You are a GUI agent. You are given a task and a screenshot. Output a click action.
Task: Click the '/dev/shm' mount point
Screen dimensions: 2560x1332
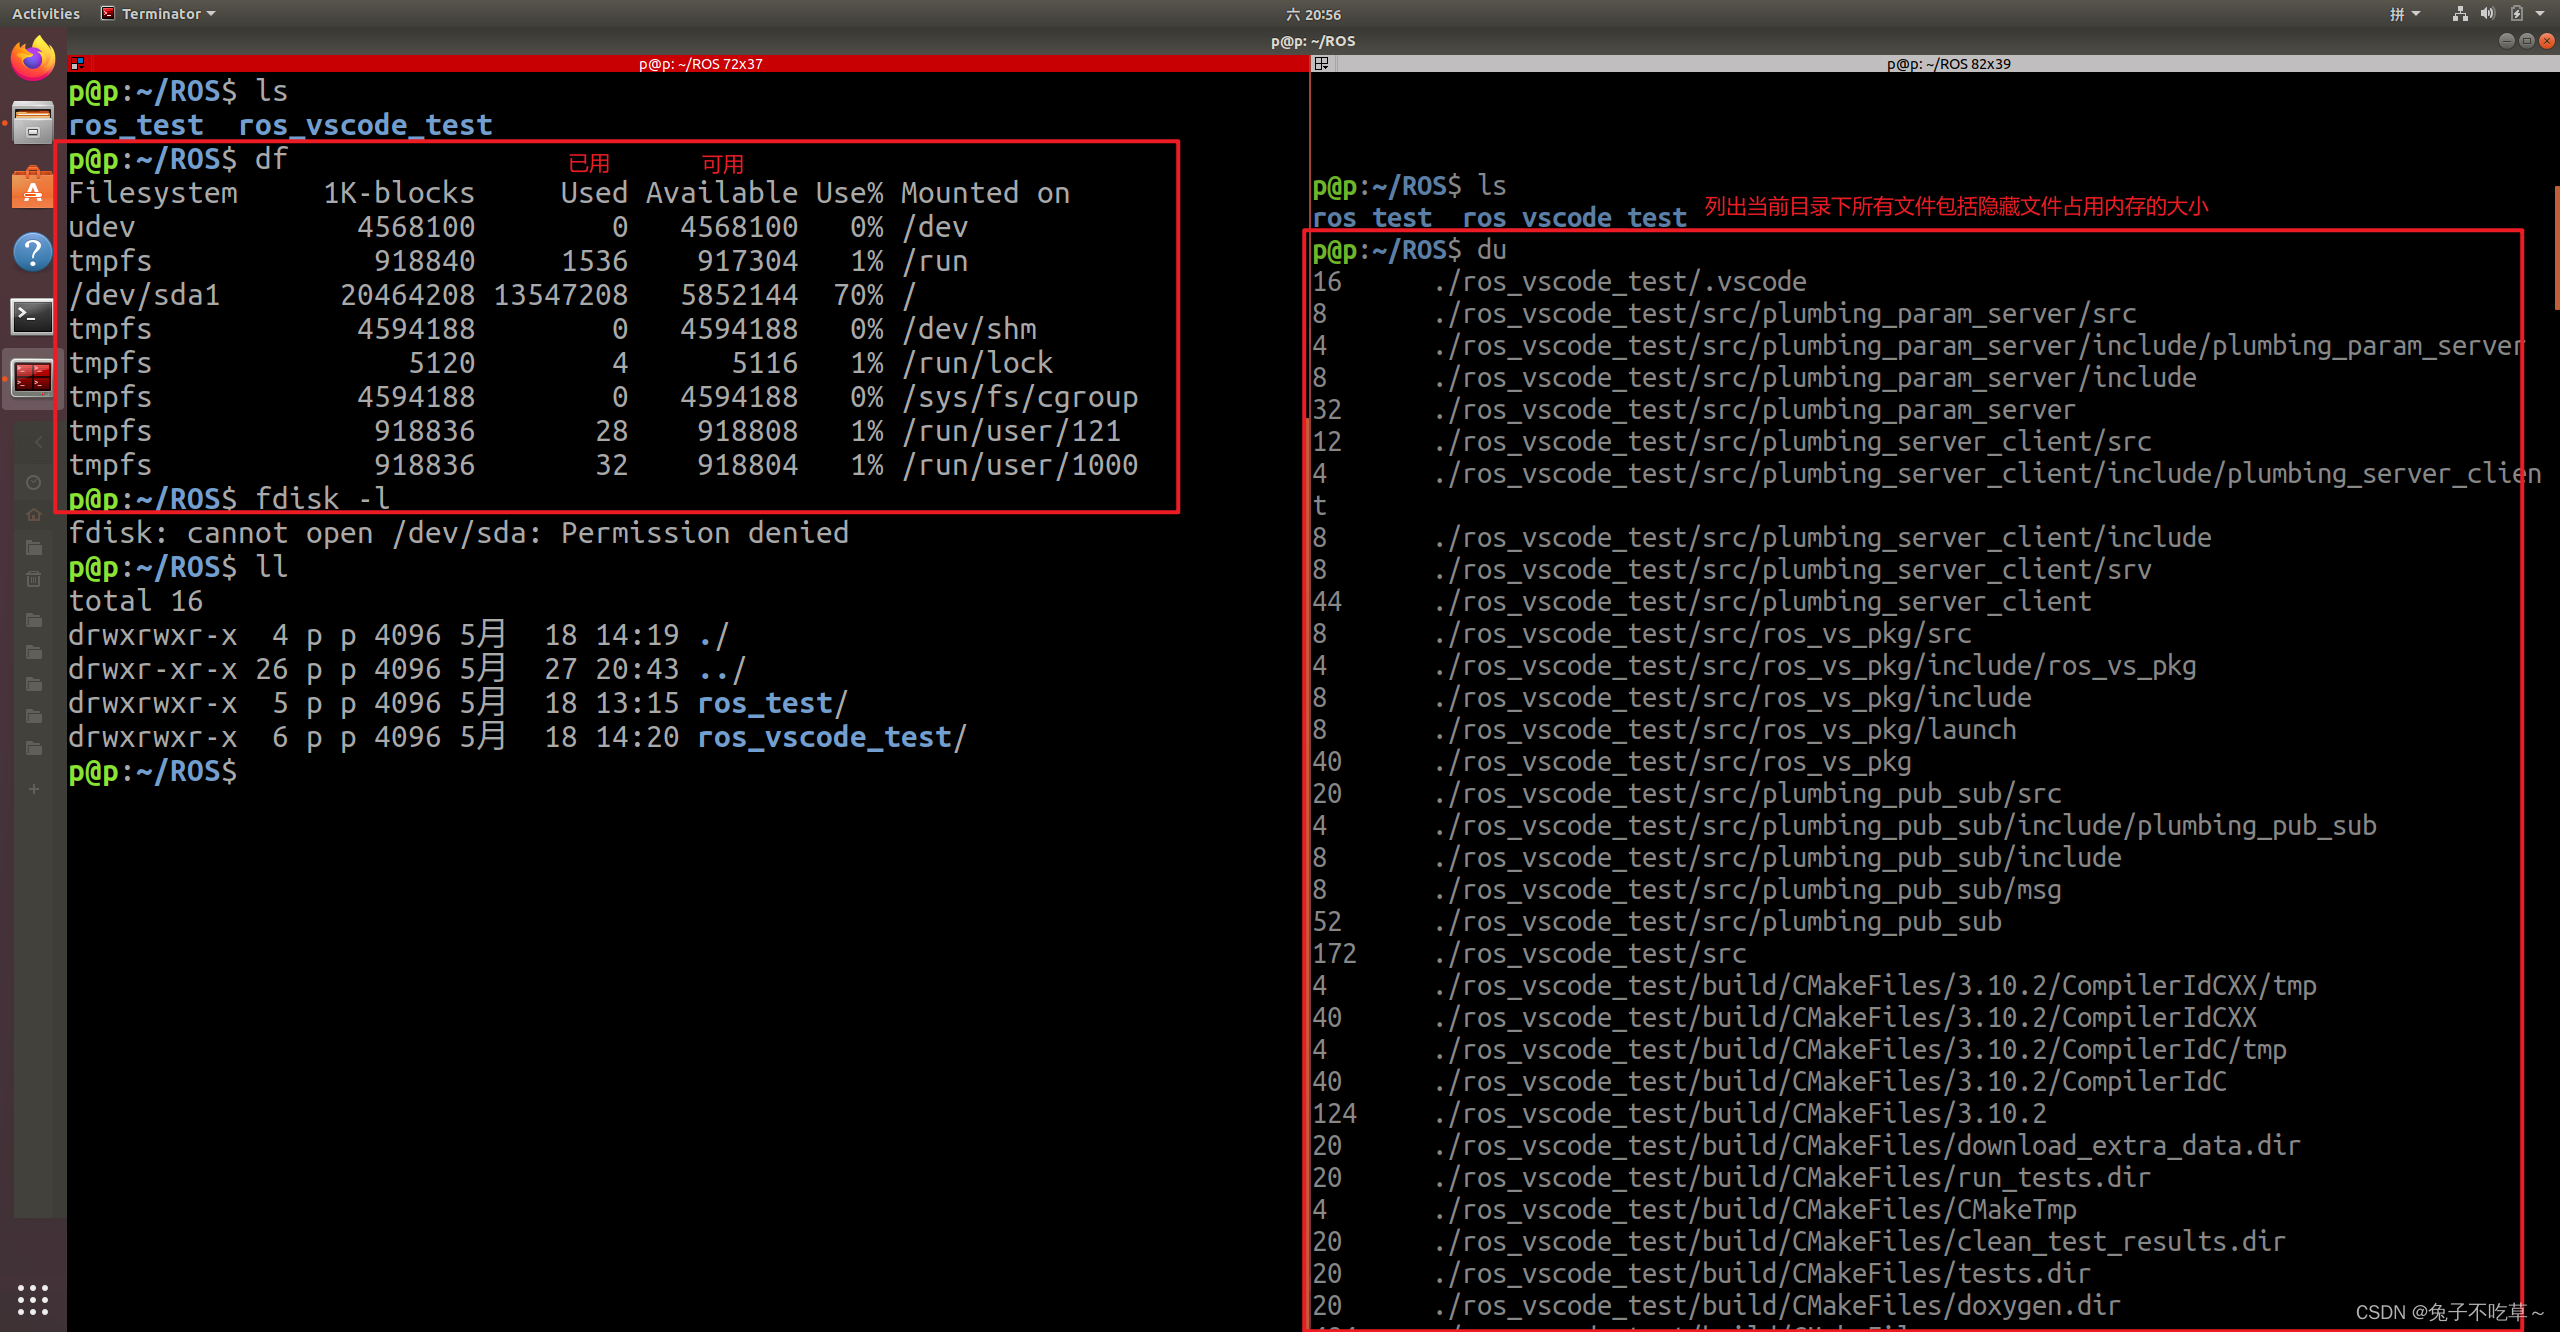tap(969, 329)
